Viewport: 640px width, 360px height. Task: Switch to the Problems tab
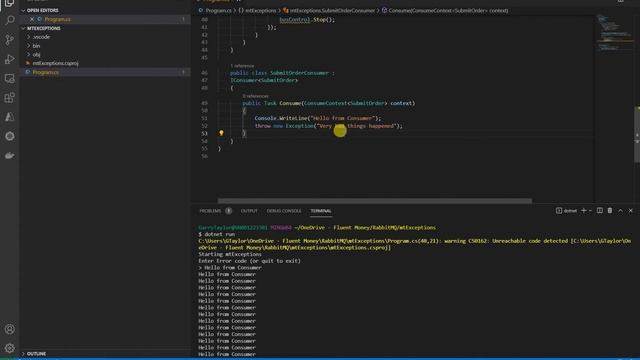[210, 211]
